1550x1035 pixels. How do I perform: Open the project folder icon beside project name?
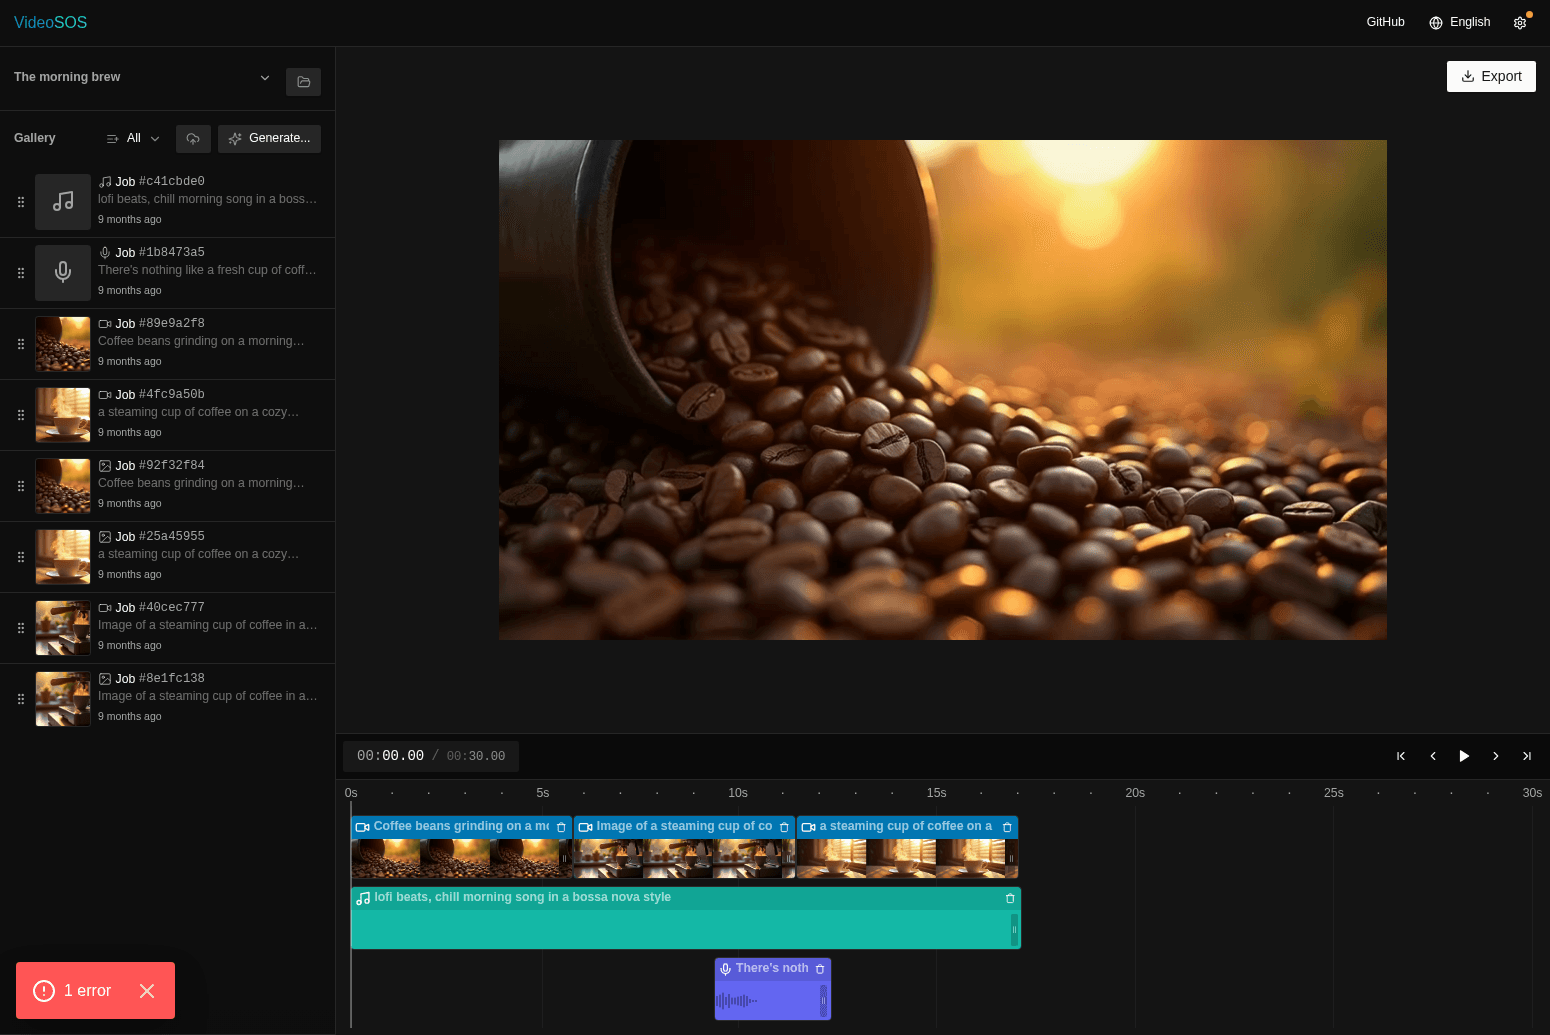pos(303,81)
